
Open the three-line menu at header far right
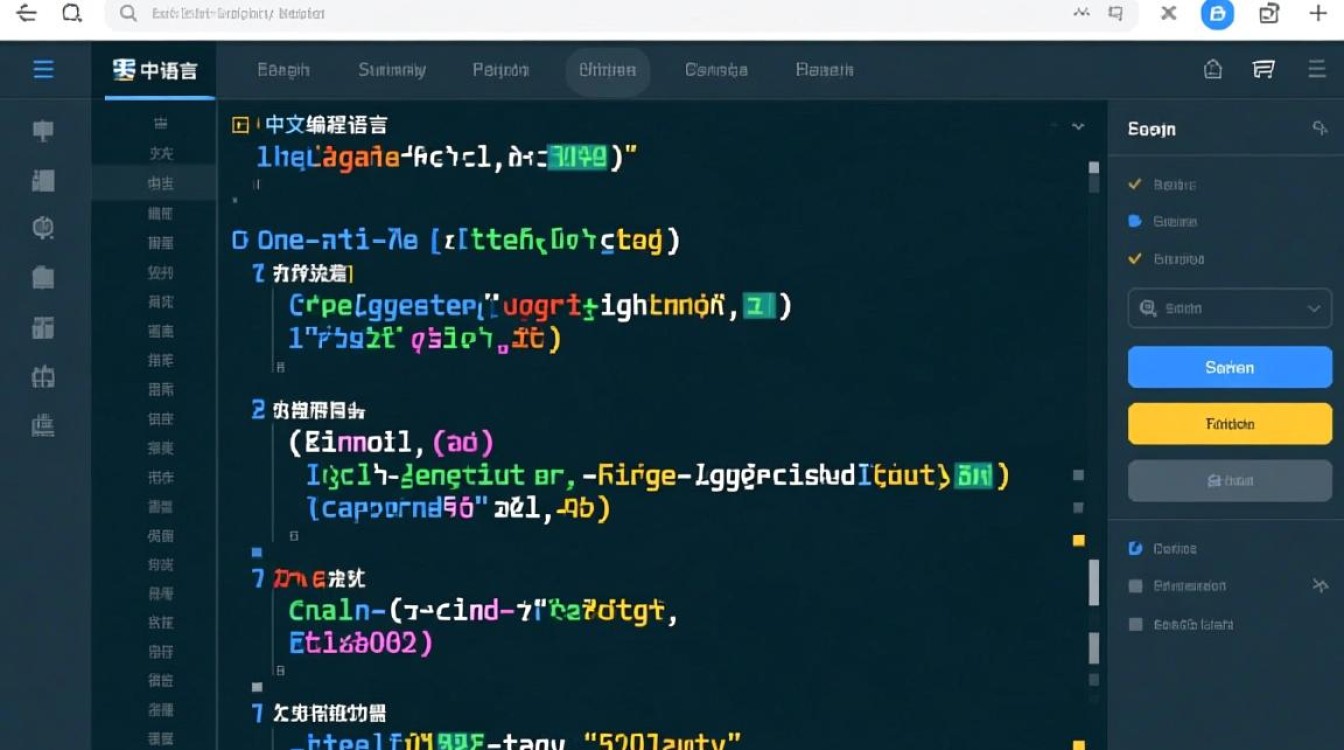point(1316,69)
